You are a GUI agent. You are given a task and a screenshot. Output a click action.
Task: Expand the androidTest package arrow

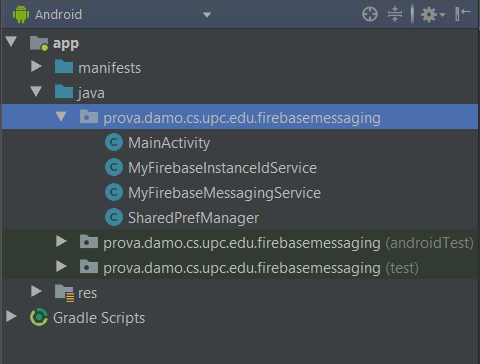[61, 241]
